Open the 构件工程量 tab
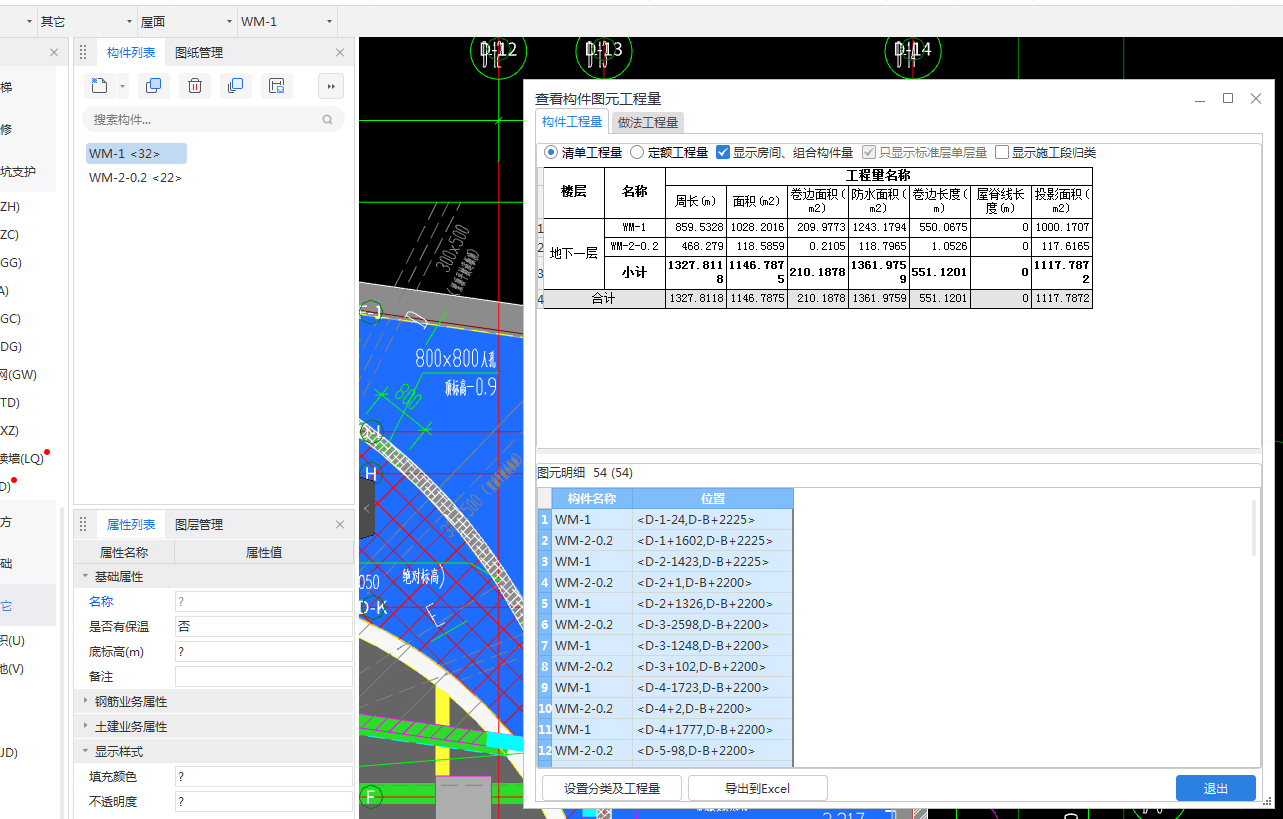The image size is (1283, 819). pyautogui.click(x=572, y=122)
